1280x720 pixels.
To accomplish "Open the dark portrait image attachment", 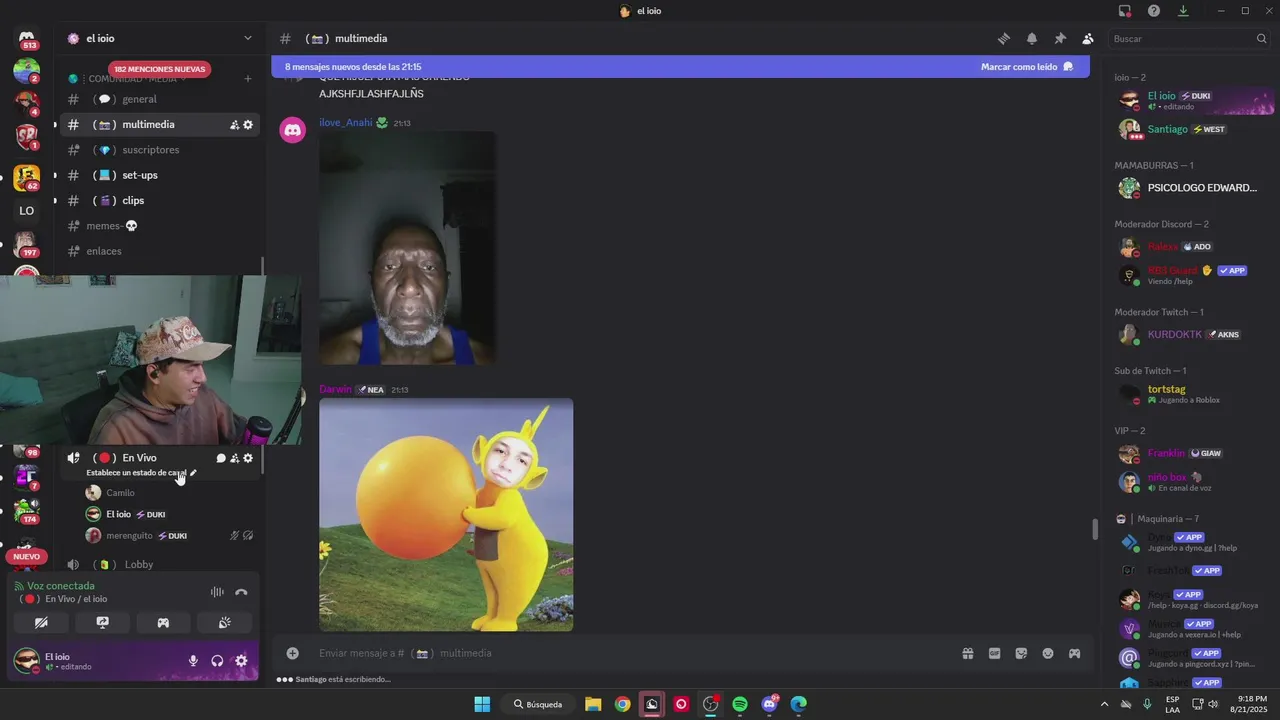I will (407, 248).
